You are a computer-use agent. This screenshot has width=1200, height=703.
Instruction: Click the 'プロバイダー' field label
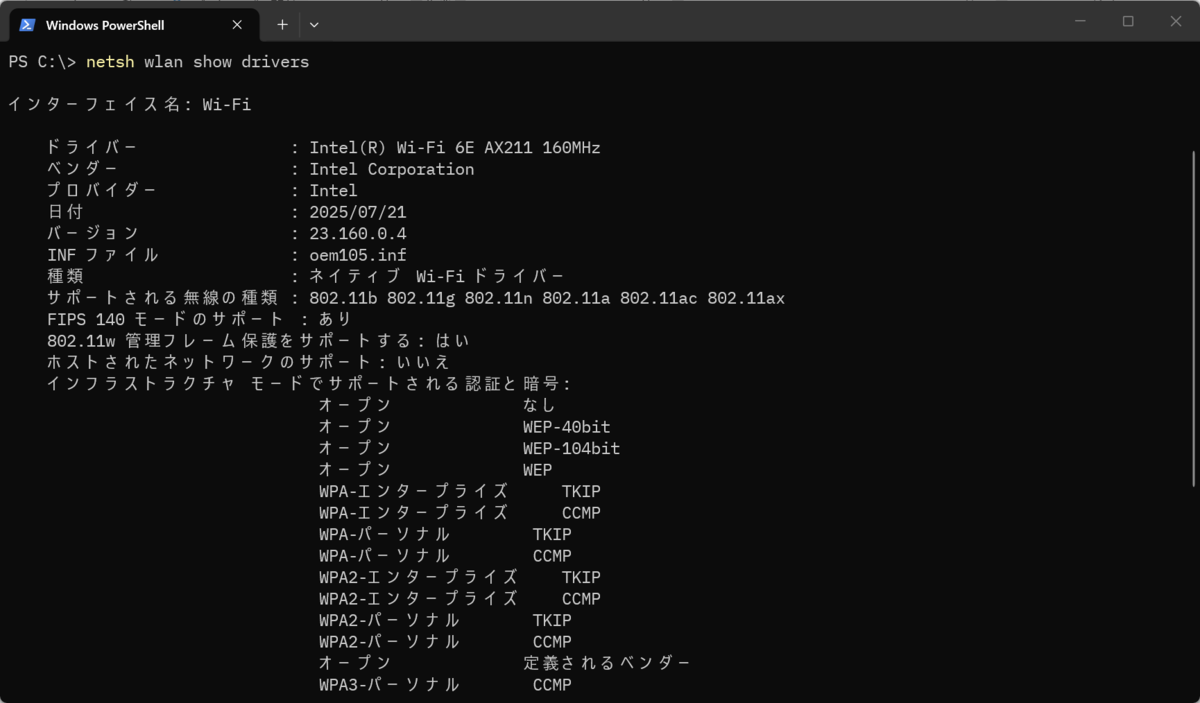(x=102, y=190)
